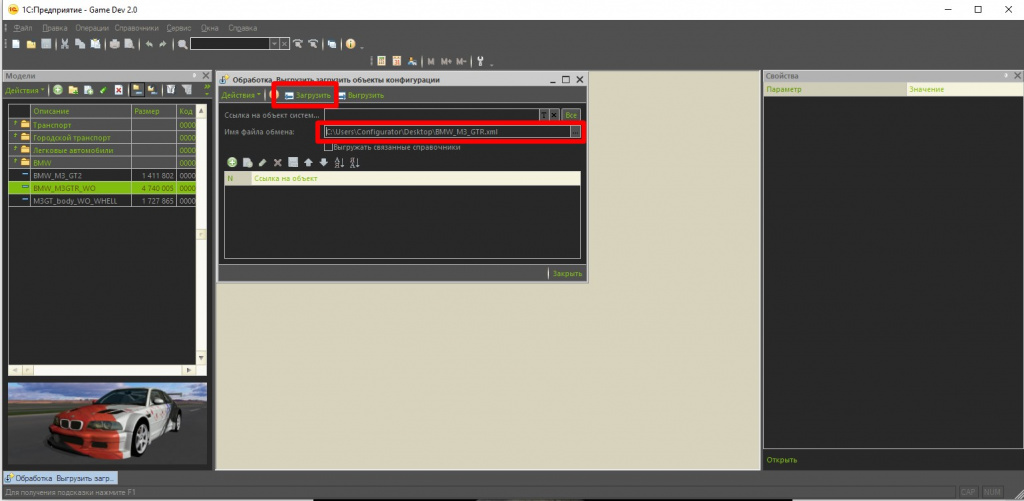Click the redo arrow icon
This screenshot has width=1024, height=501.
click(x=163, y=44)
